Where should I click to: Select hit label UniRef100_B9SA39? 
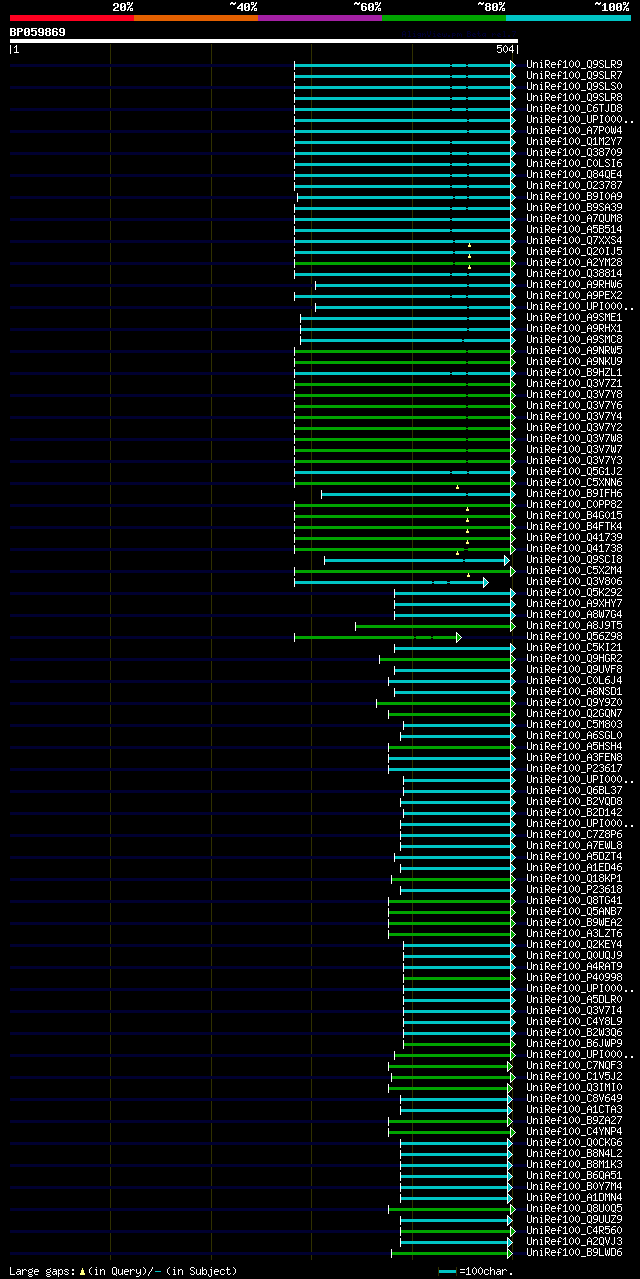[574, 207]
